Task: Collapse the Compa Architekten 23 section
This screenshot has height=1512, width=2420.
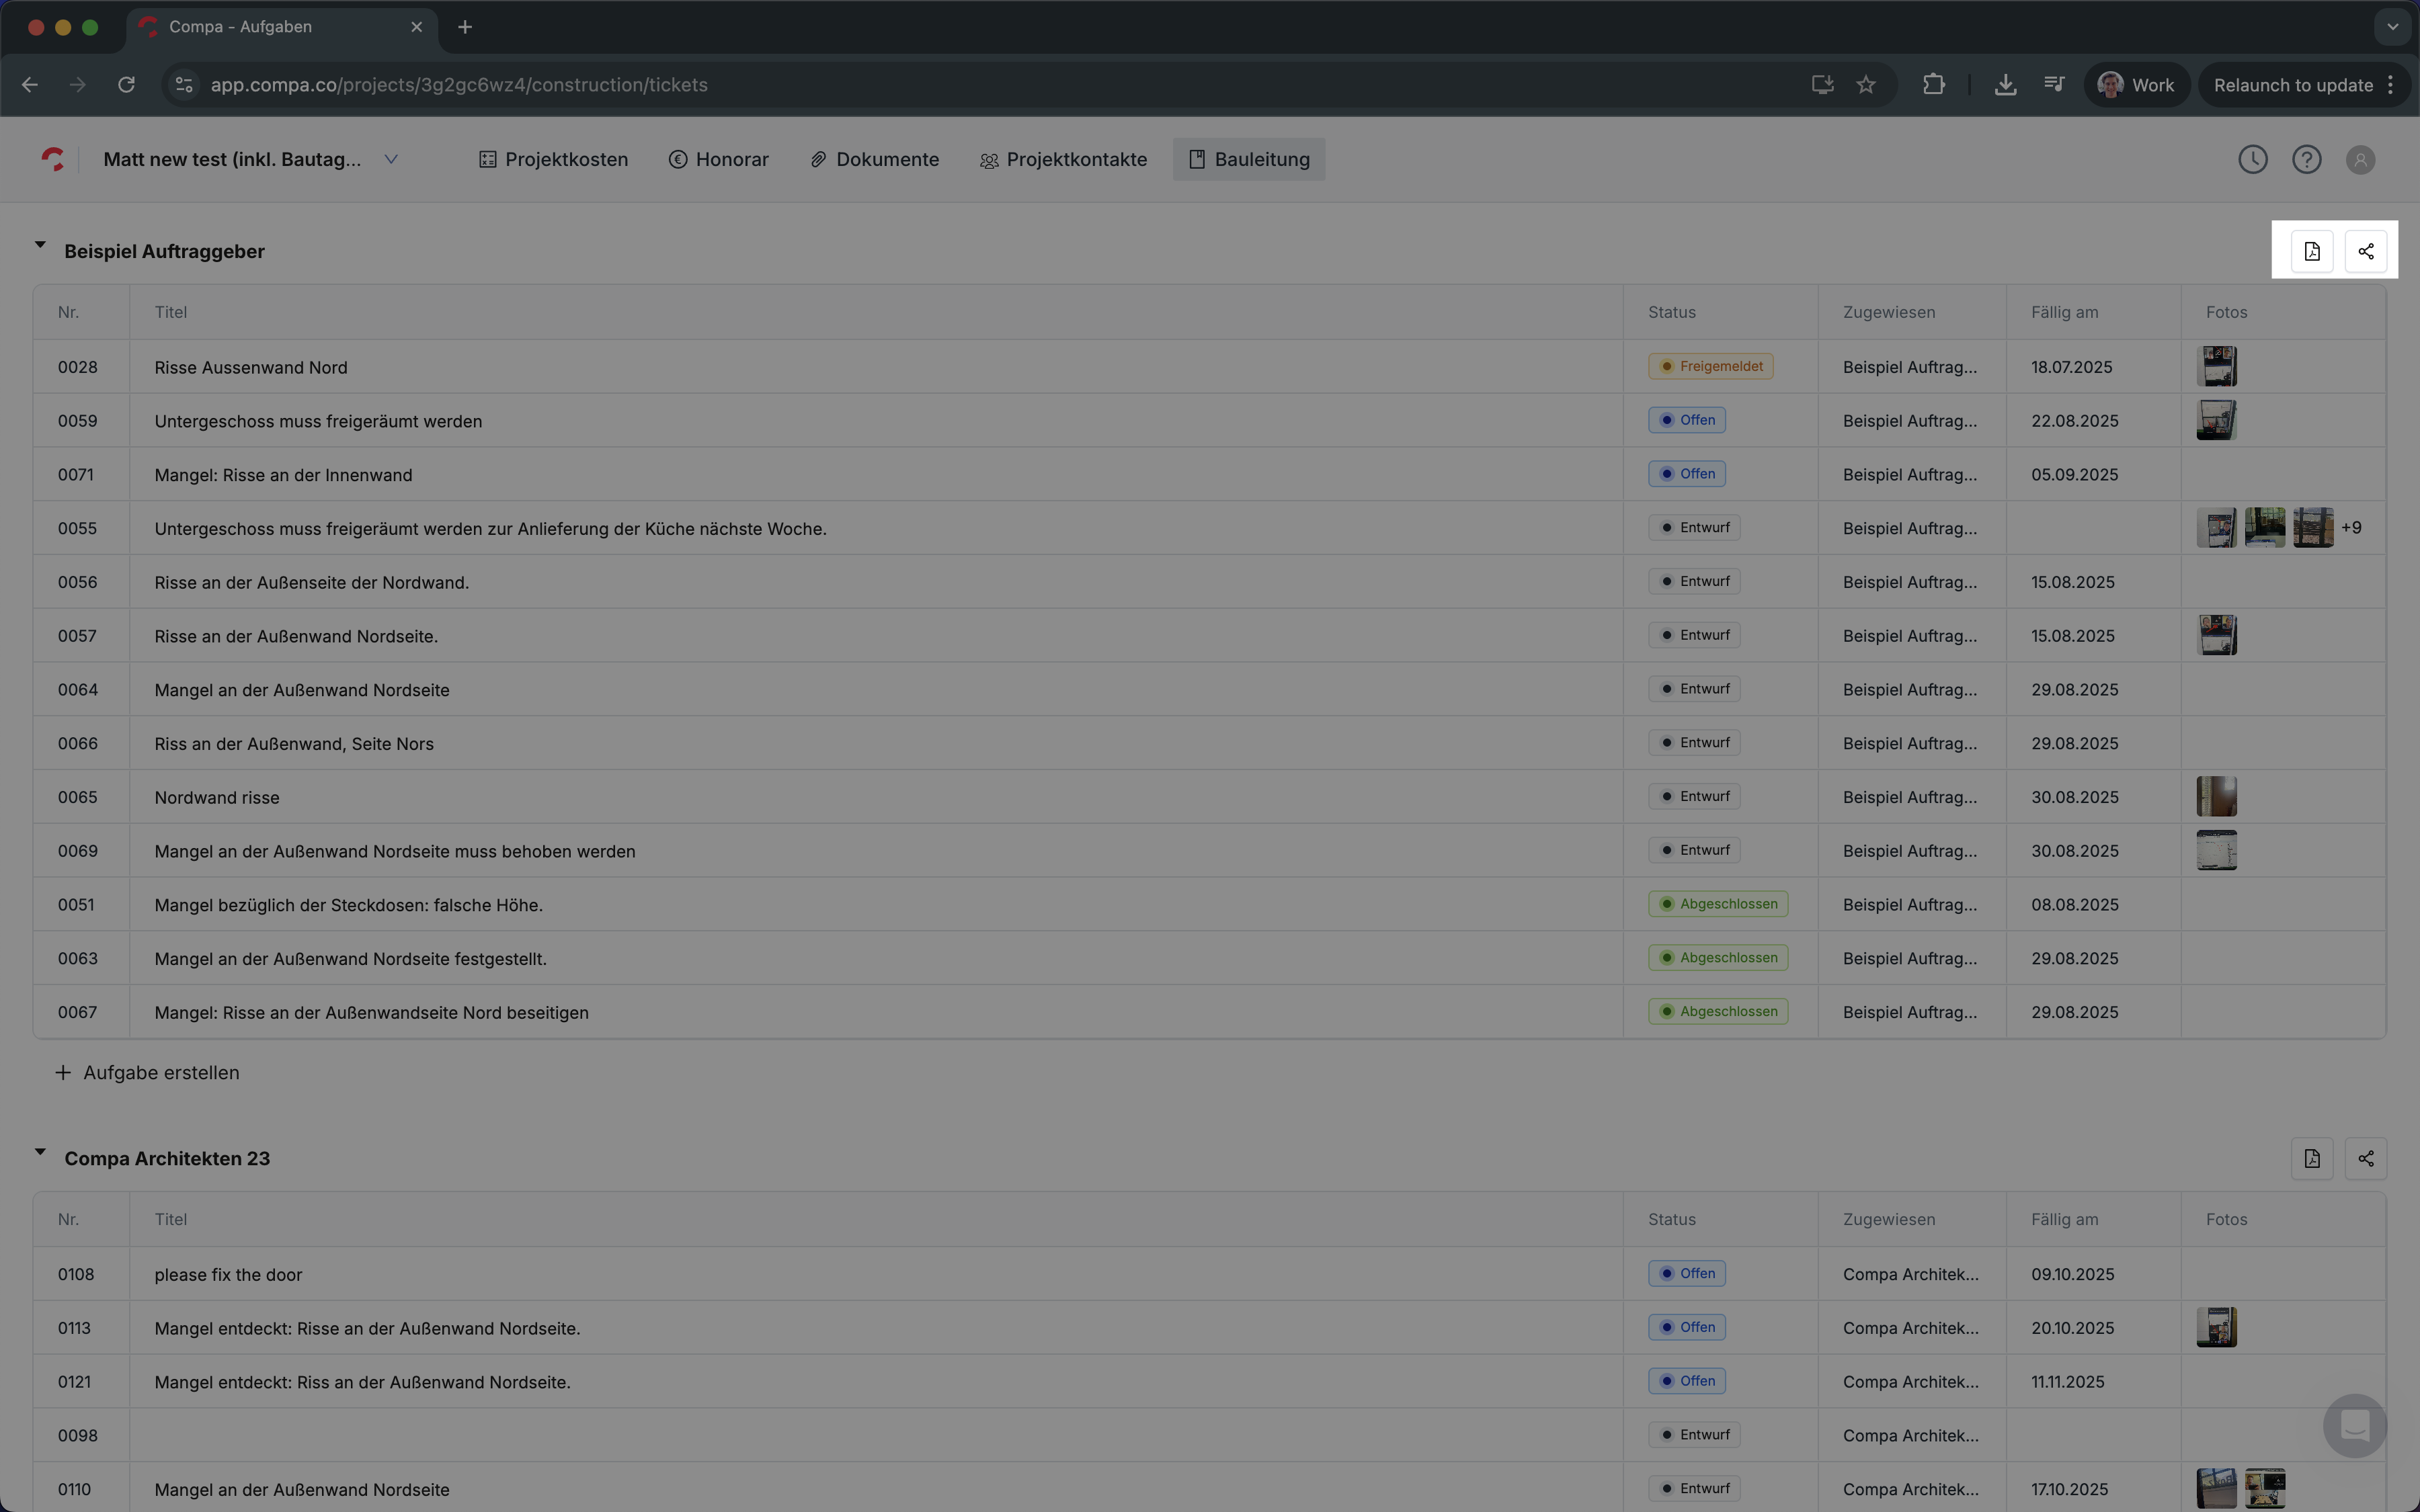Action: (x=40, y=1152)
